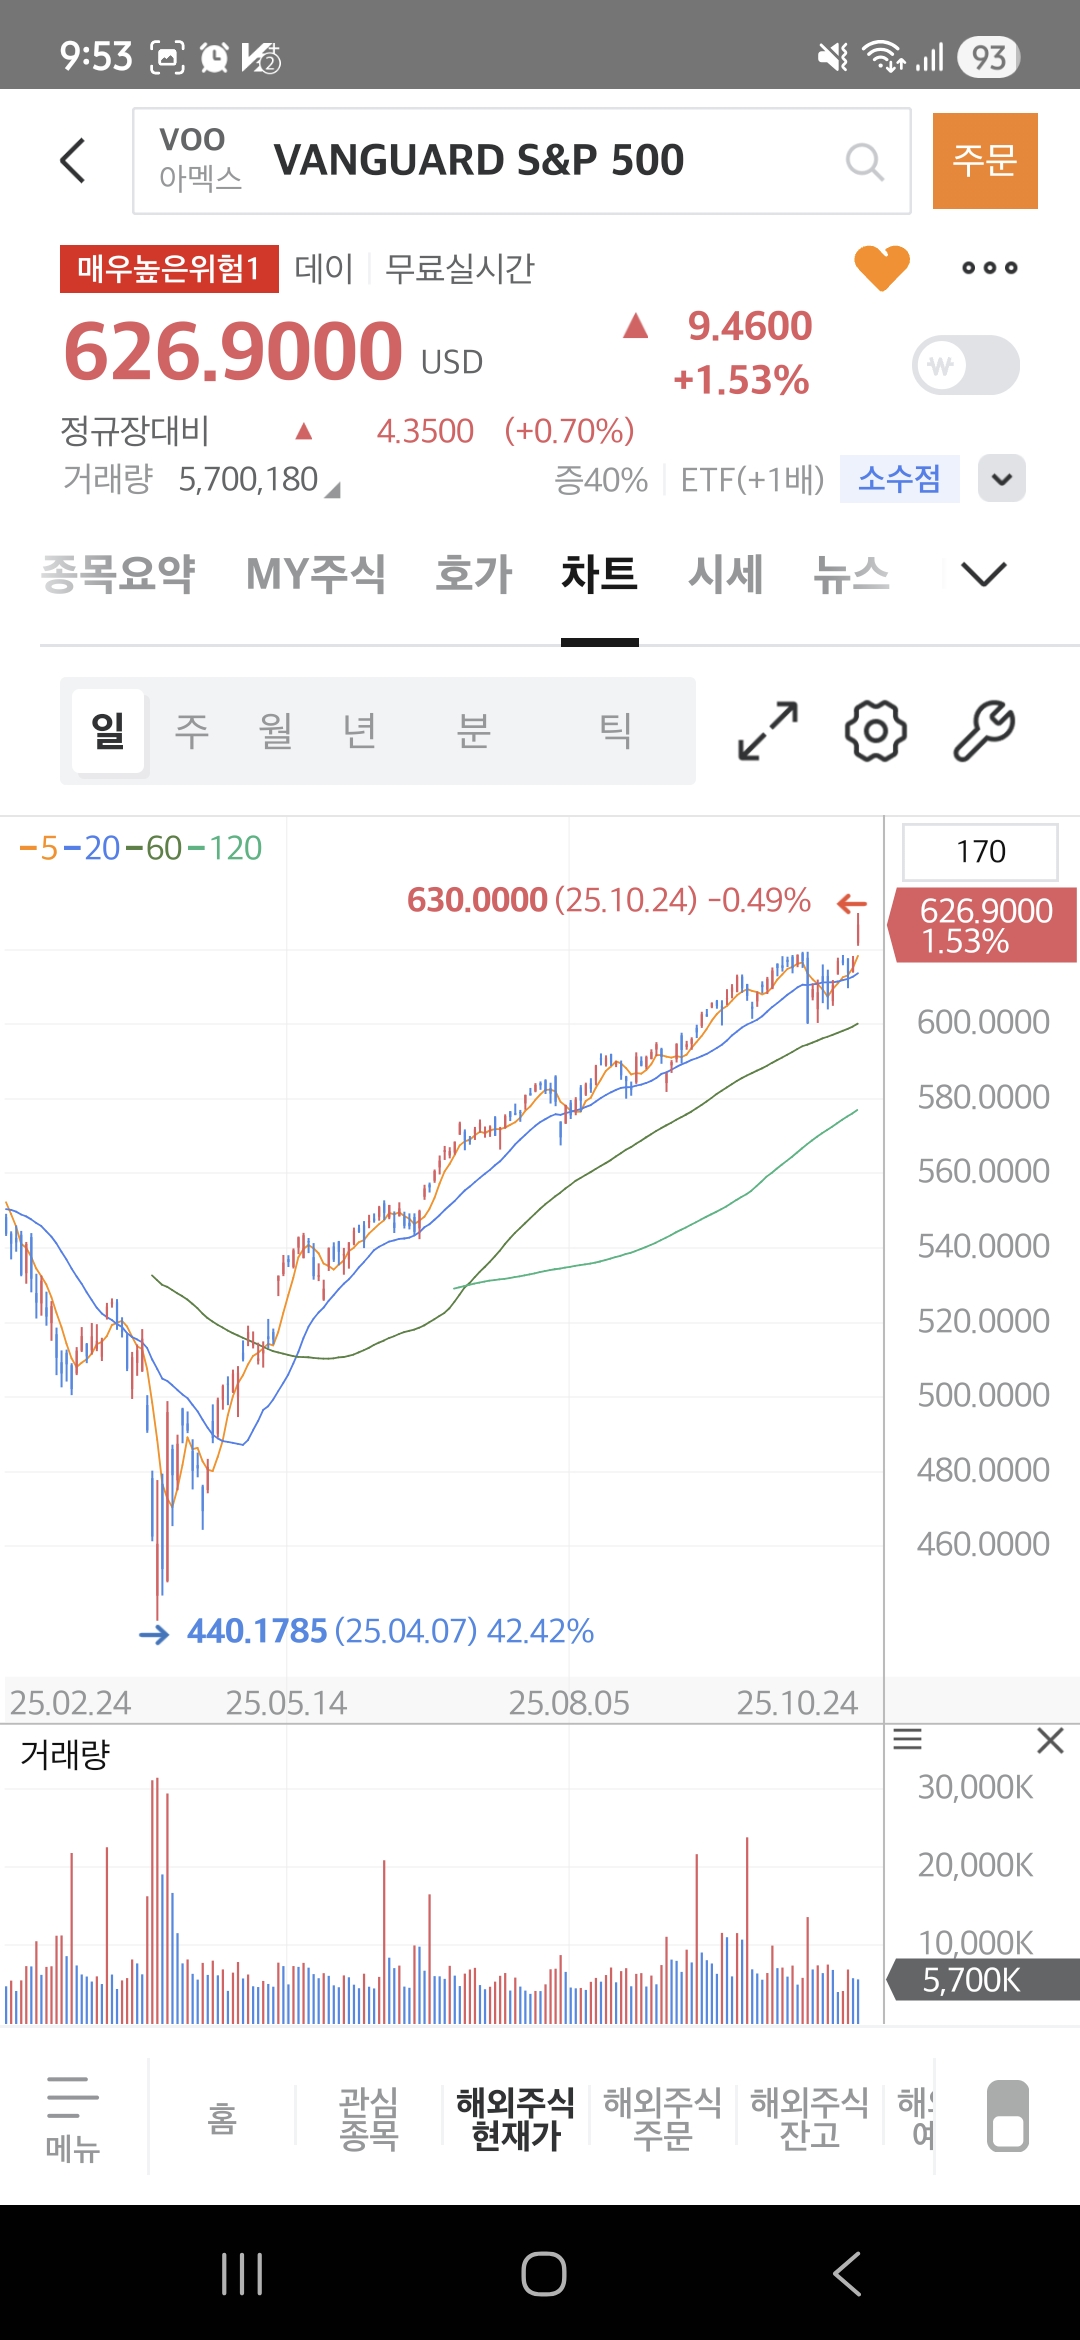This screenshot has height=2340, width=1080.
Task: Toggle the won currency switch
Action: click(x=965, y=365)
